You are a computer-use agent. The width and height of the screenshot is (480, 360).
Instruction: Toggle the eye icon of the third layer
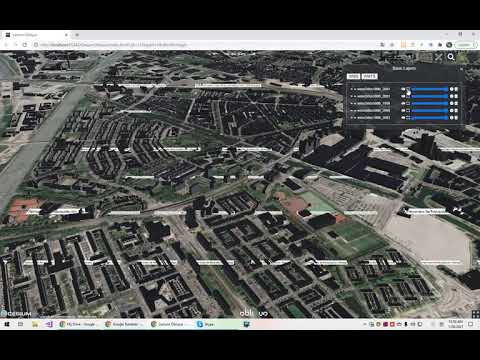(x=403, y=103)
